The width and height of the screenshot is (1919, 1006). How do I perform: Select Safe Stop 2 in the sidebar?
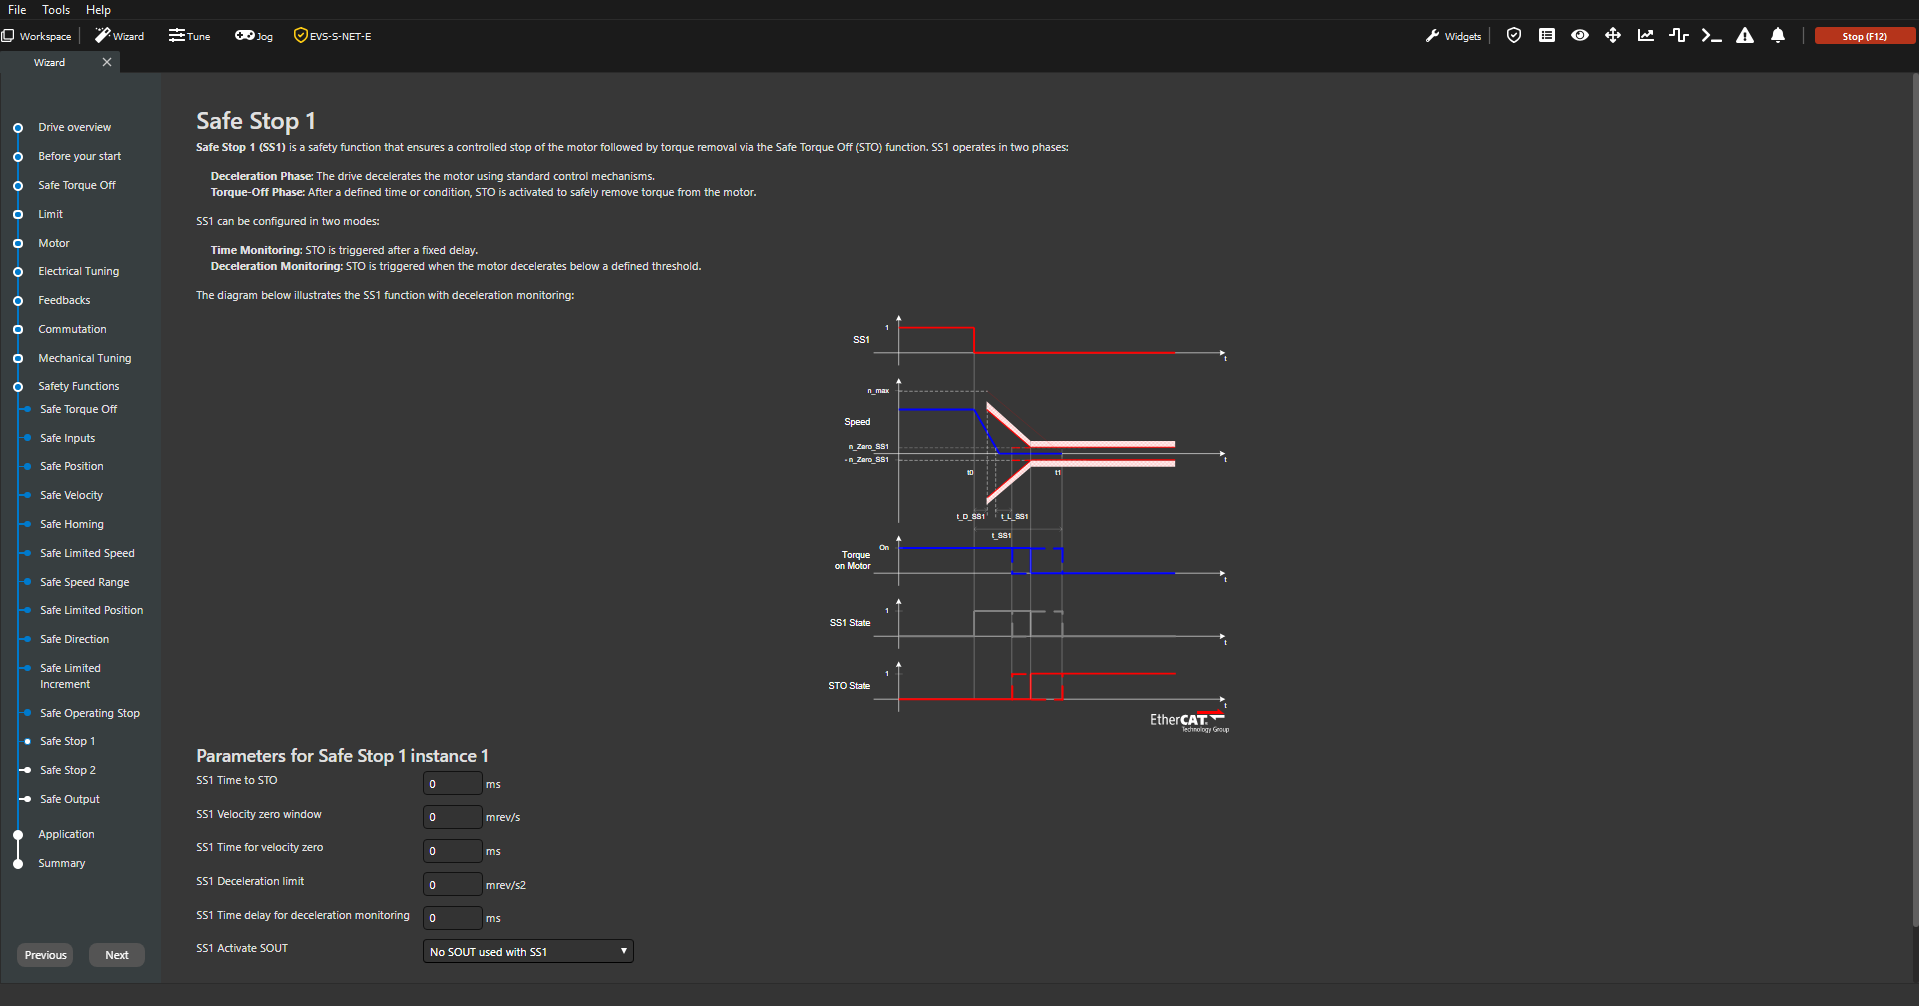point(68,770)
